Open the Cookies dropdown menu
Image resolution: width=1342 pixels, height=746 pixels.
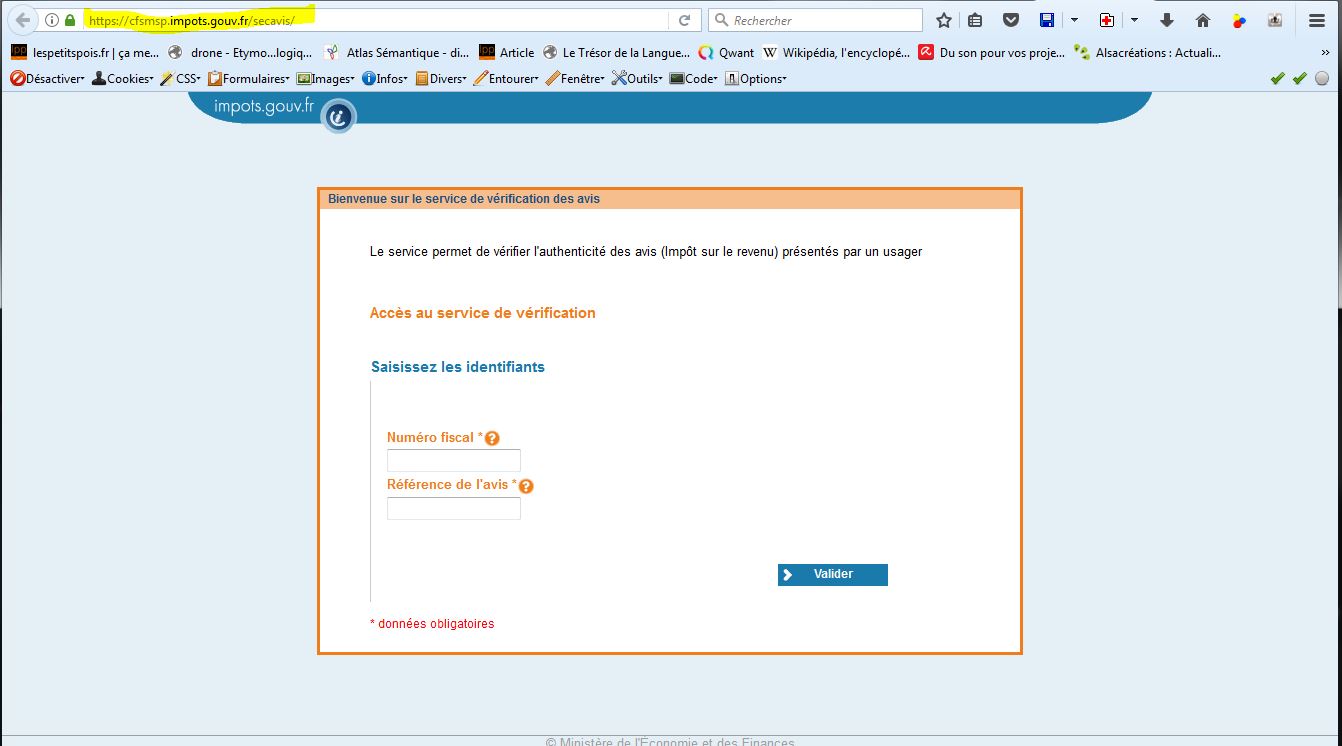pos(123,78)
